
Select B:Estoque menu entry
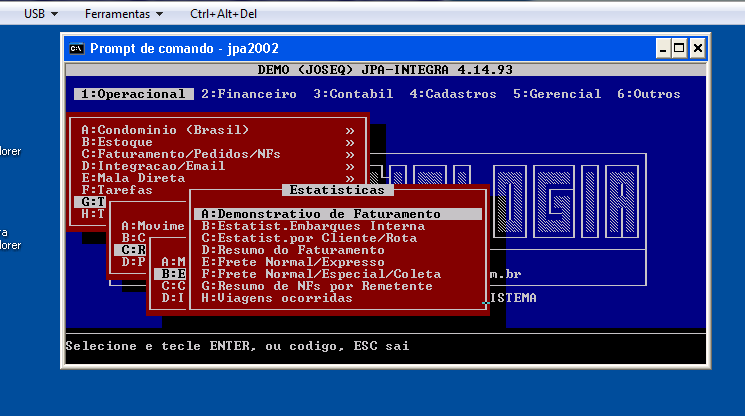pyautogui.click(x=117, y=142)
